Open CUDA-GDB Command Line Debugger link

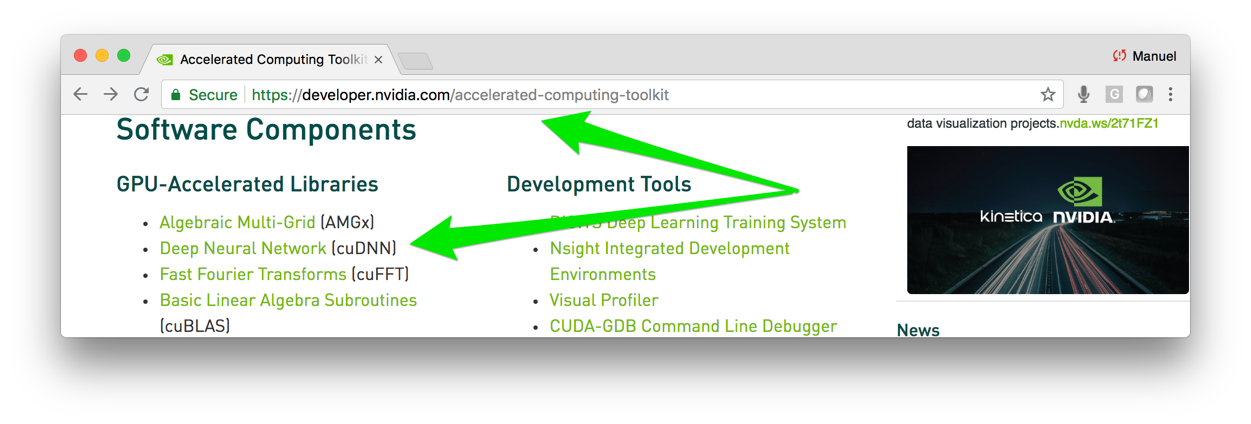click(x=693, y=326)
